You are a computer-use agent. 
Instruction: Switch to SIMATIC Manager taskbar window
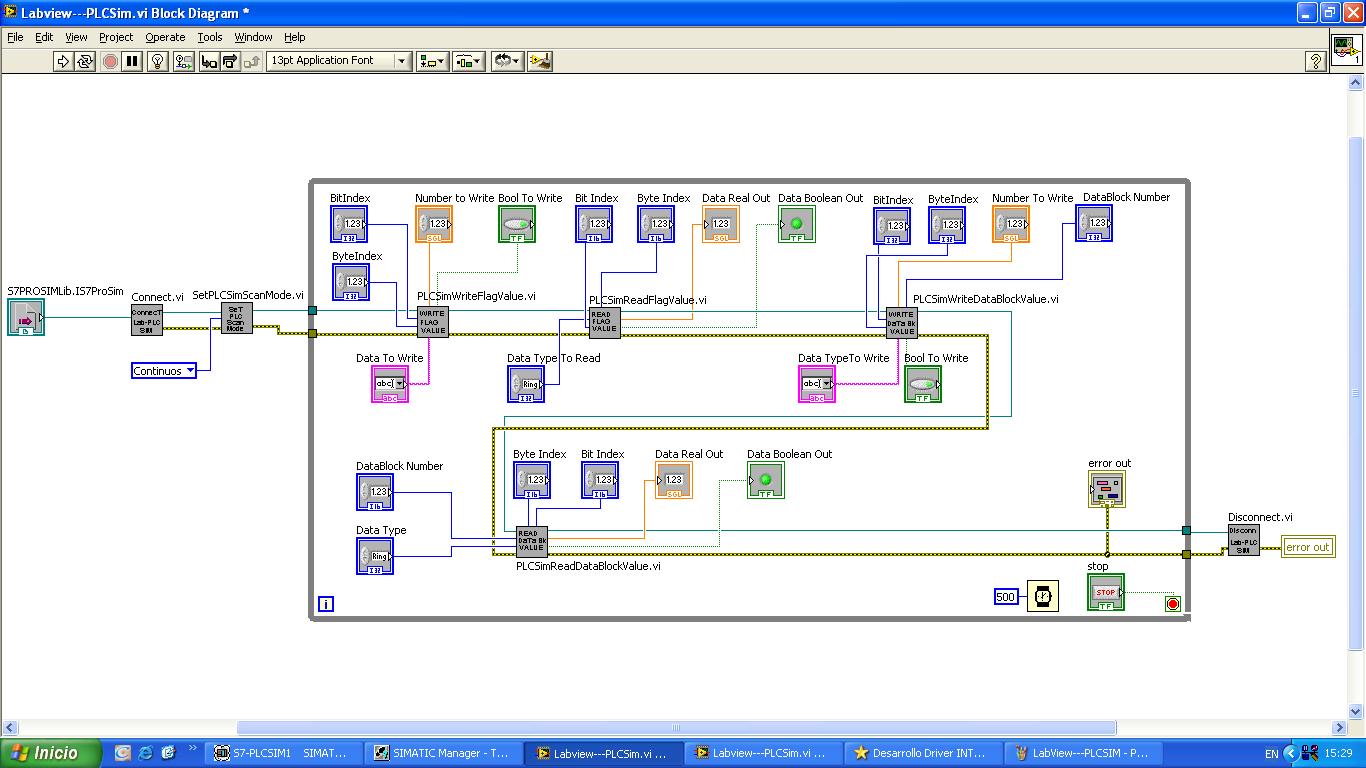pos(442,753)
